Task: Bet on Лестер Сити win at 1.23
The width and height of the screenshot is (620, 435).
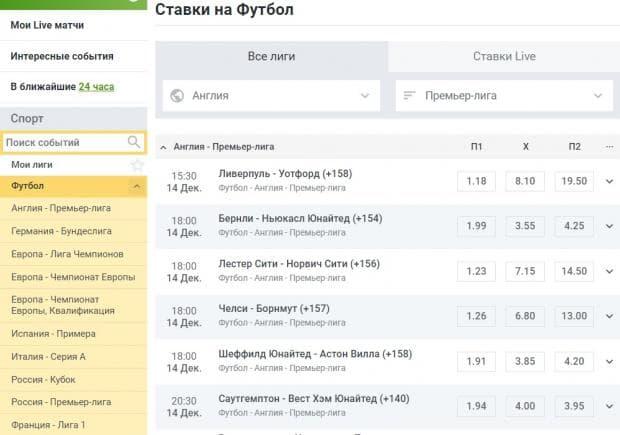Action: [476, 271]
